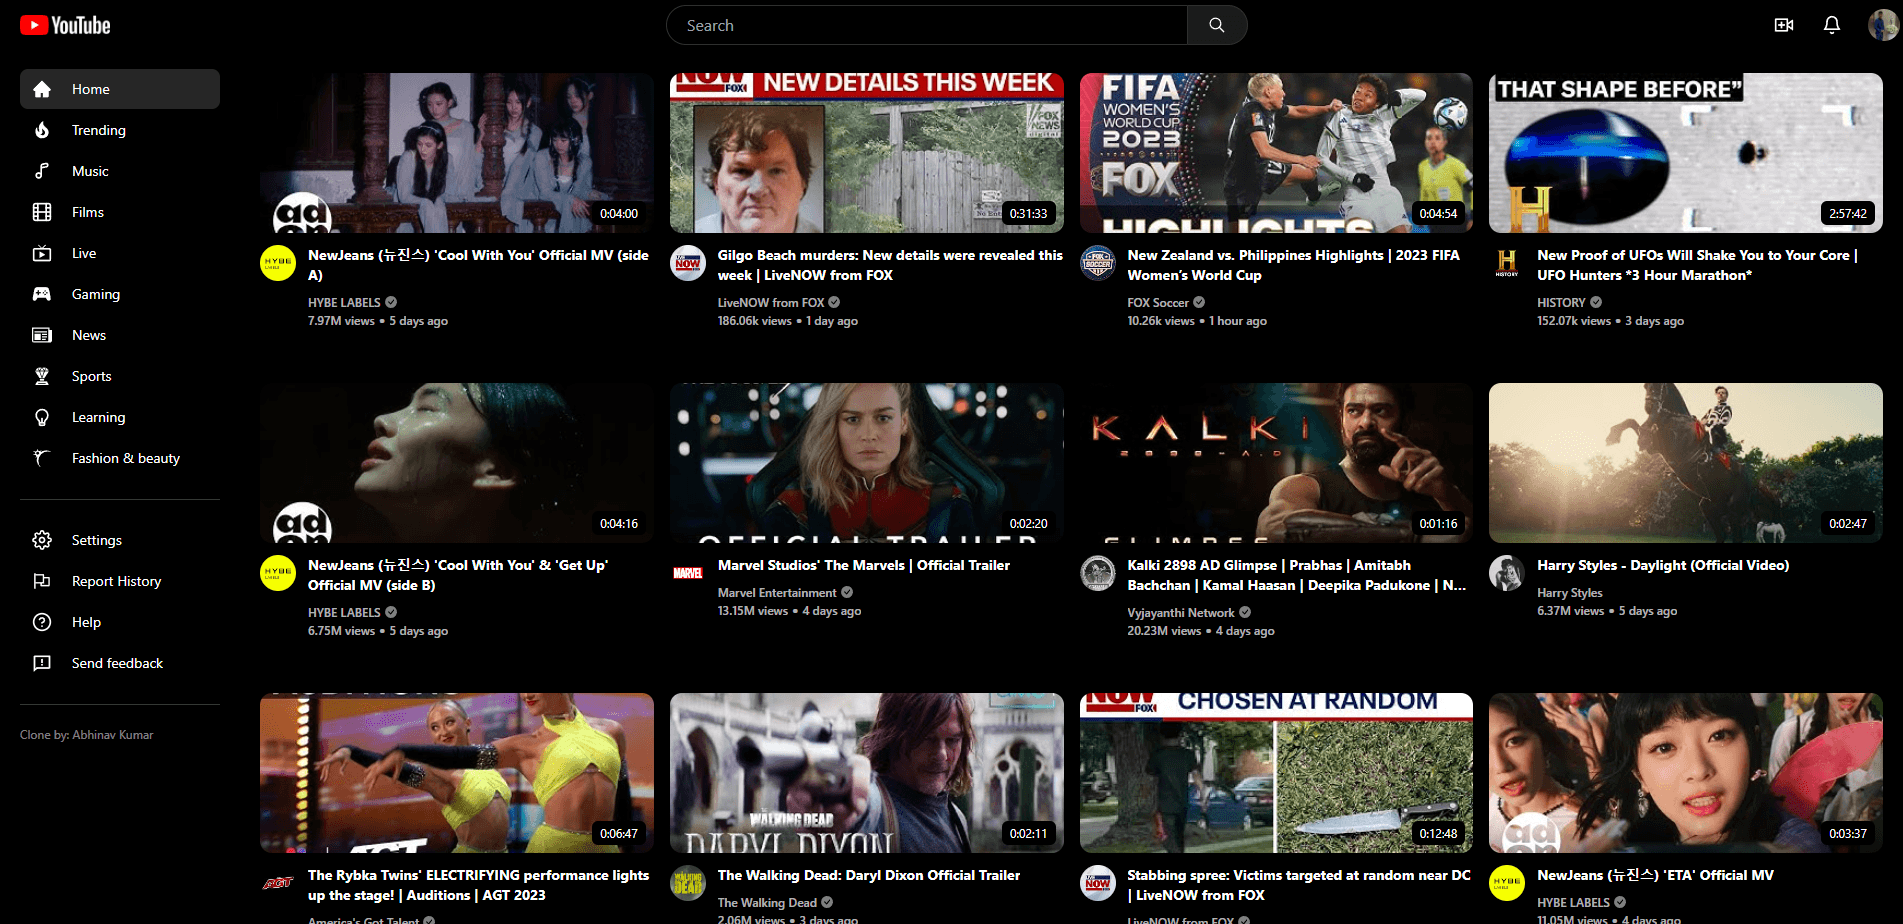
Task: Open Gilgo Beach murders video title
Action: 890,265
